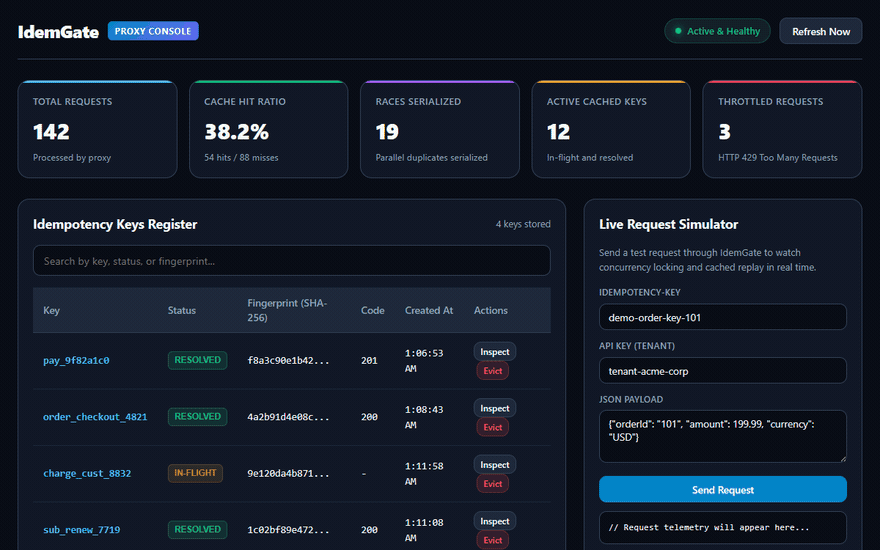Click 'HTTP 429 Too Many Requests' caption
Viewport: 880px width, 550px height.
[778, 158]
